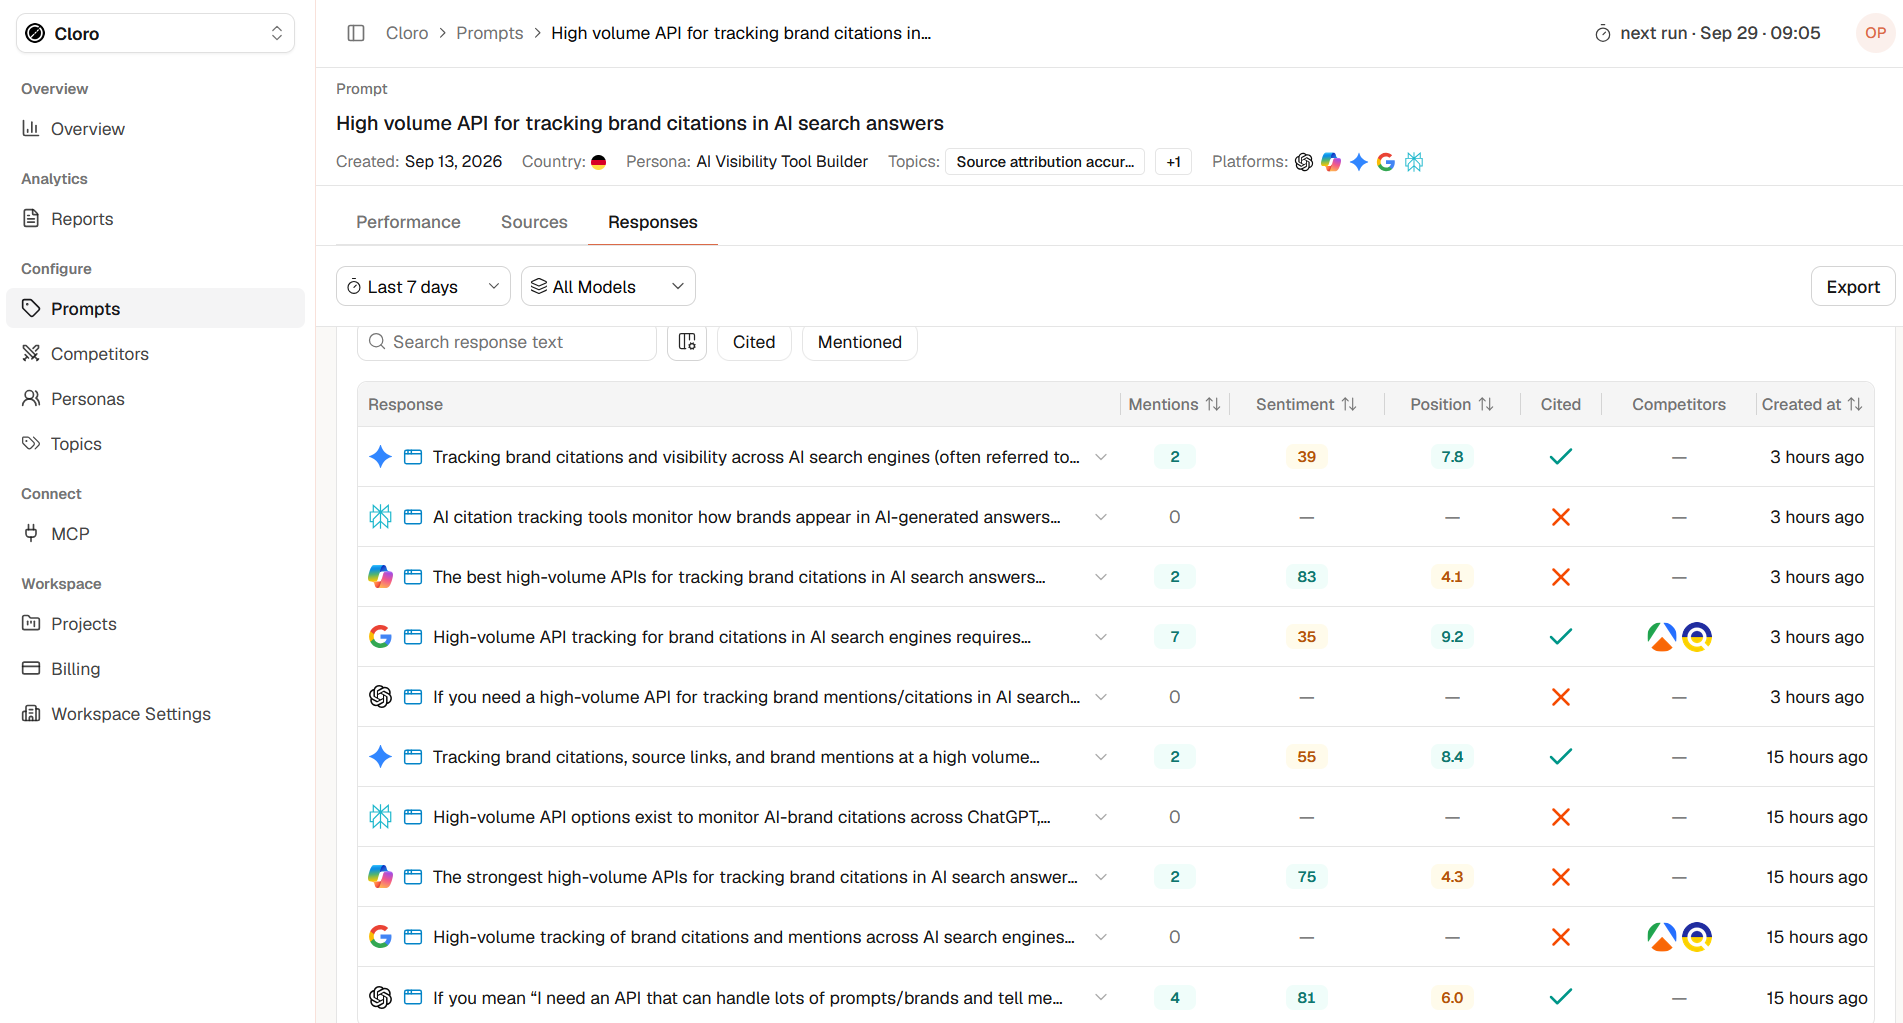Expand 'Tracking brand citations and visibility' response row

(1101, 457)
